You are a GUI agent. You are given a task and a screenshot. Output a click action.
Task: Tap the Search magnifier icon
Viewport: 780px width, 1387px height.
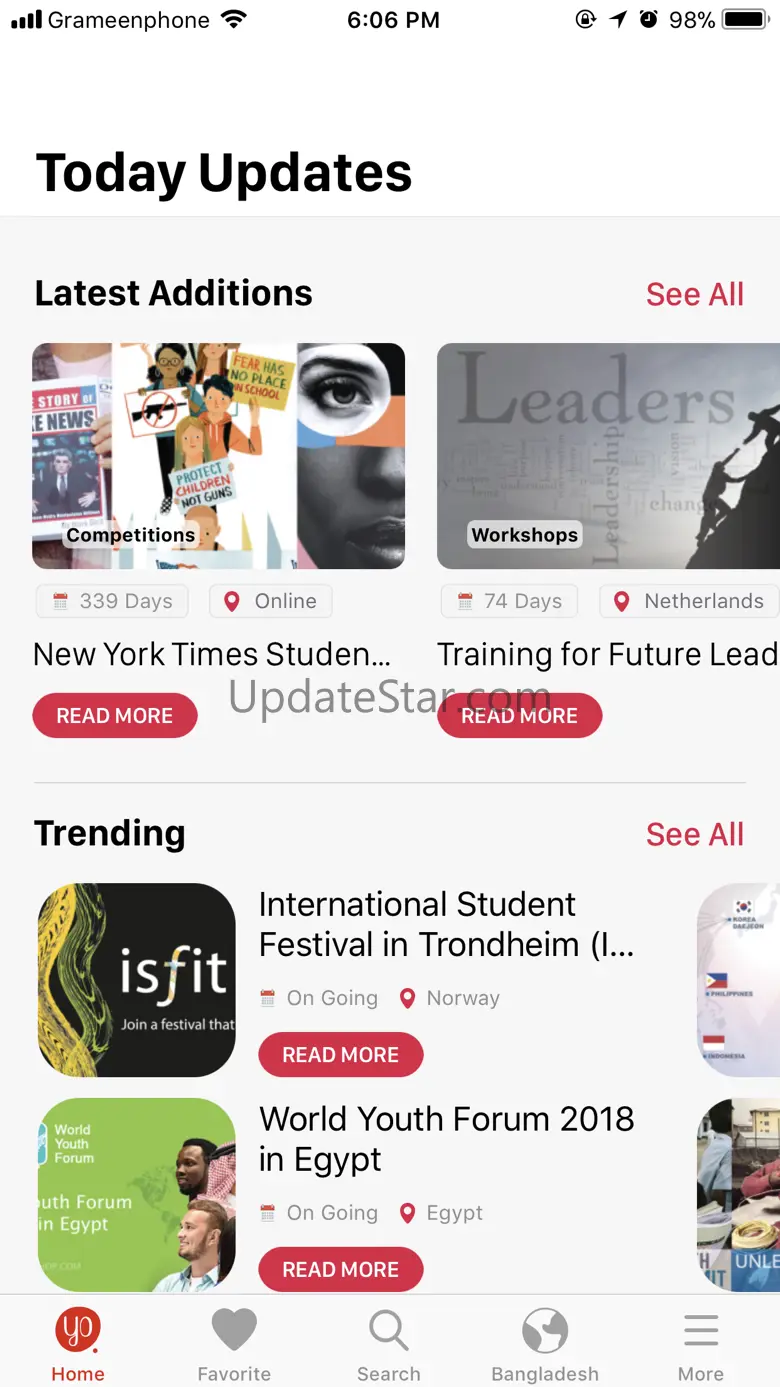[388, 1332]
